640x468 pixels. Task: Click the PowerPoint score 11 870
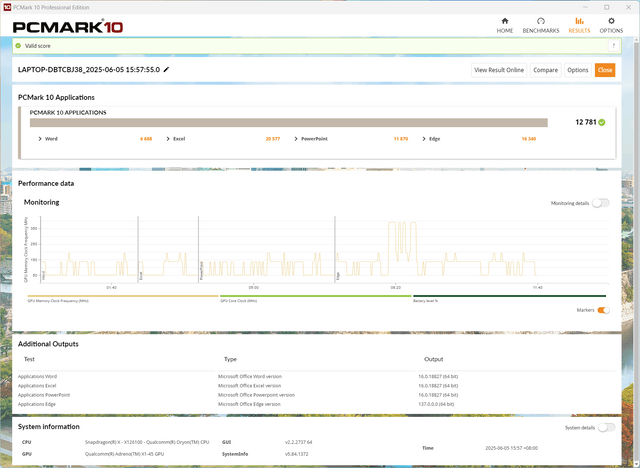[x=400, y=139]
